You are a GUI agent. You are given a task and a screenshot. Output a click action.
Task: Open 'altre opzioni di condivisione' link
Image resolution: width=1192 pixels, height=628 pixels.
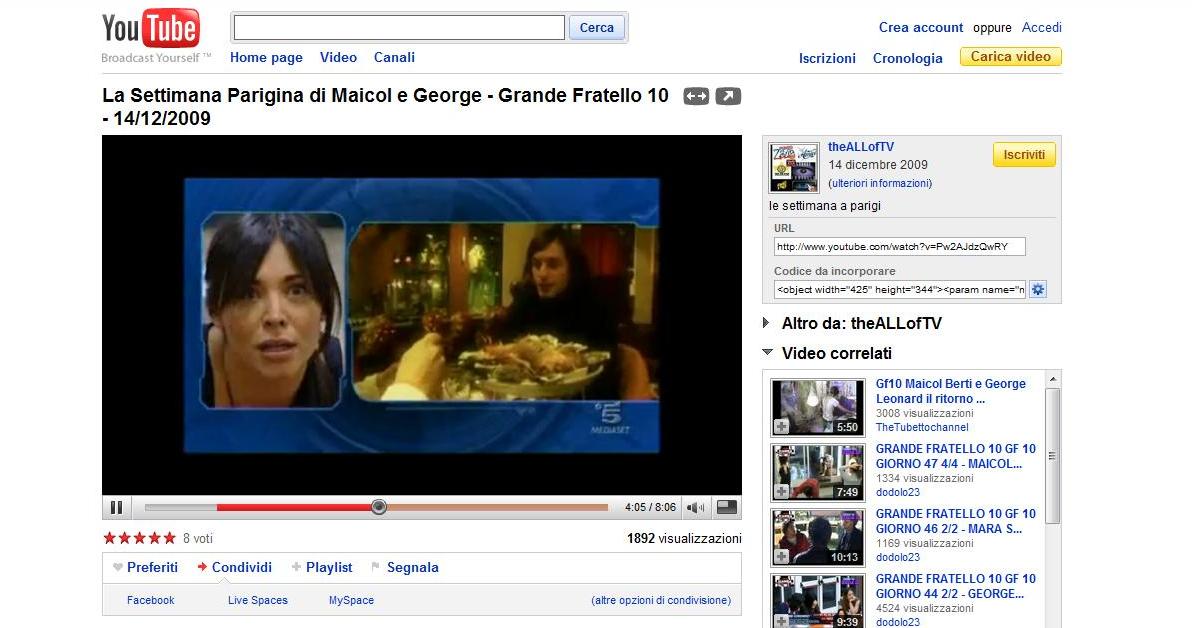point(661,601)
